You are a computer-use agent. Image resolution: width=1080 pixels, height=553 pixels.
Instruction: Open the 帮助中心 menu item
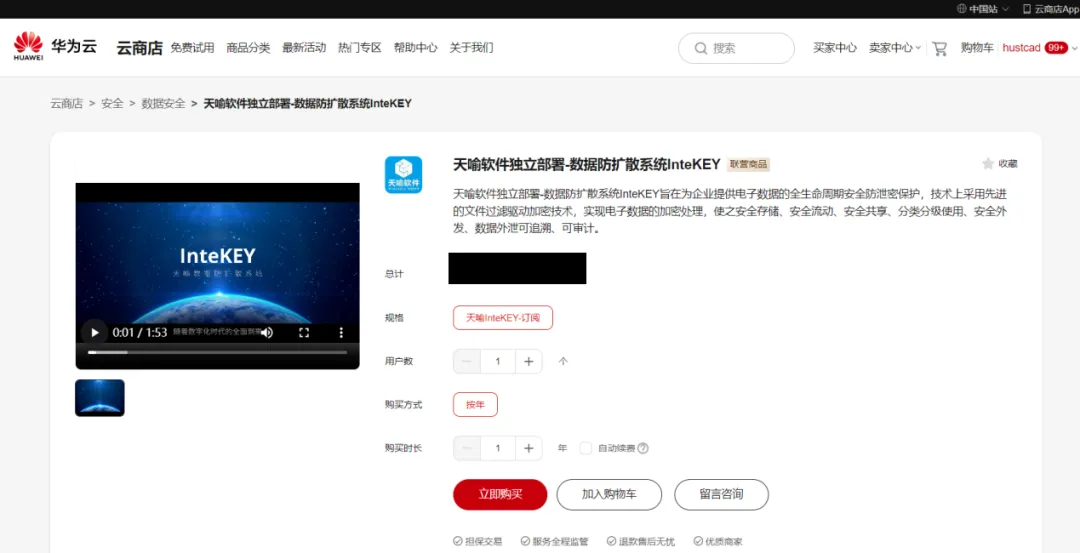point(415,48)
